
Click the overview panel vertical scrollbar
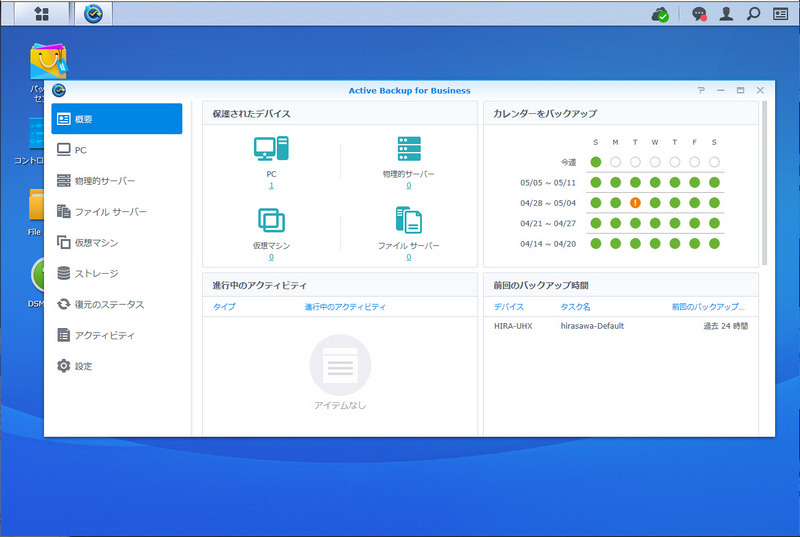coord(764,183)
